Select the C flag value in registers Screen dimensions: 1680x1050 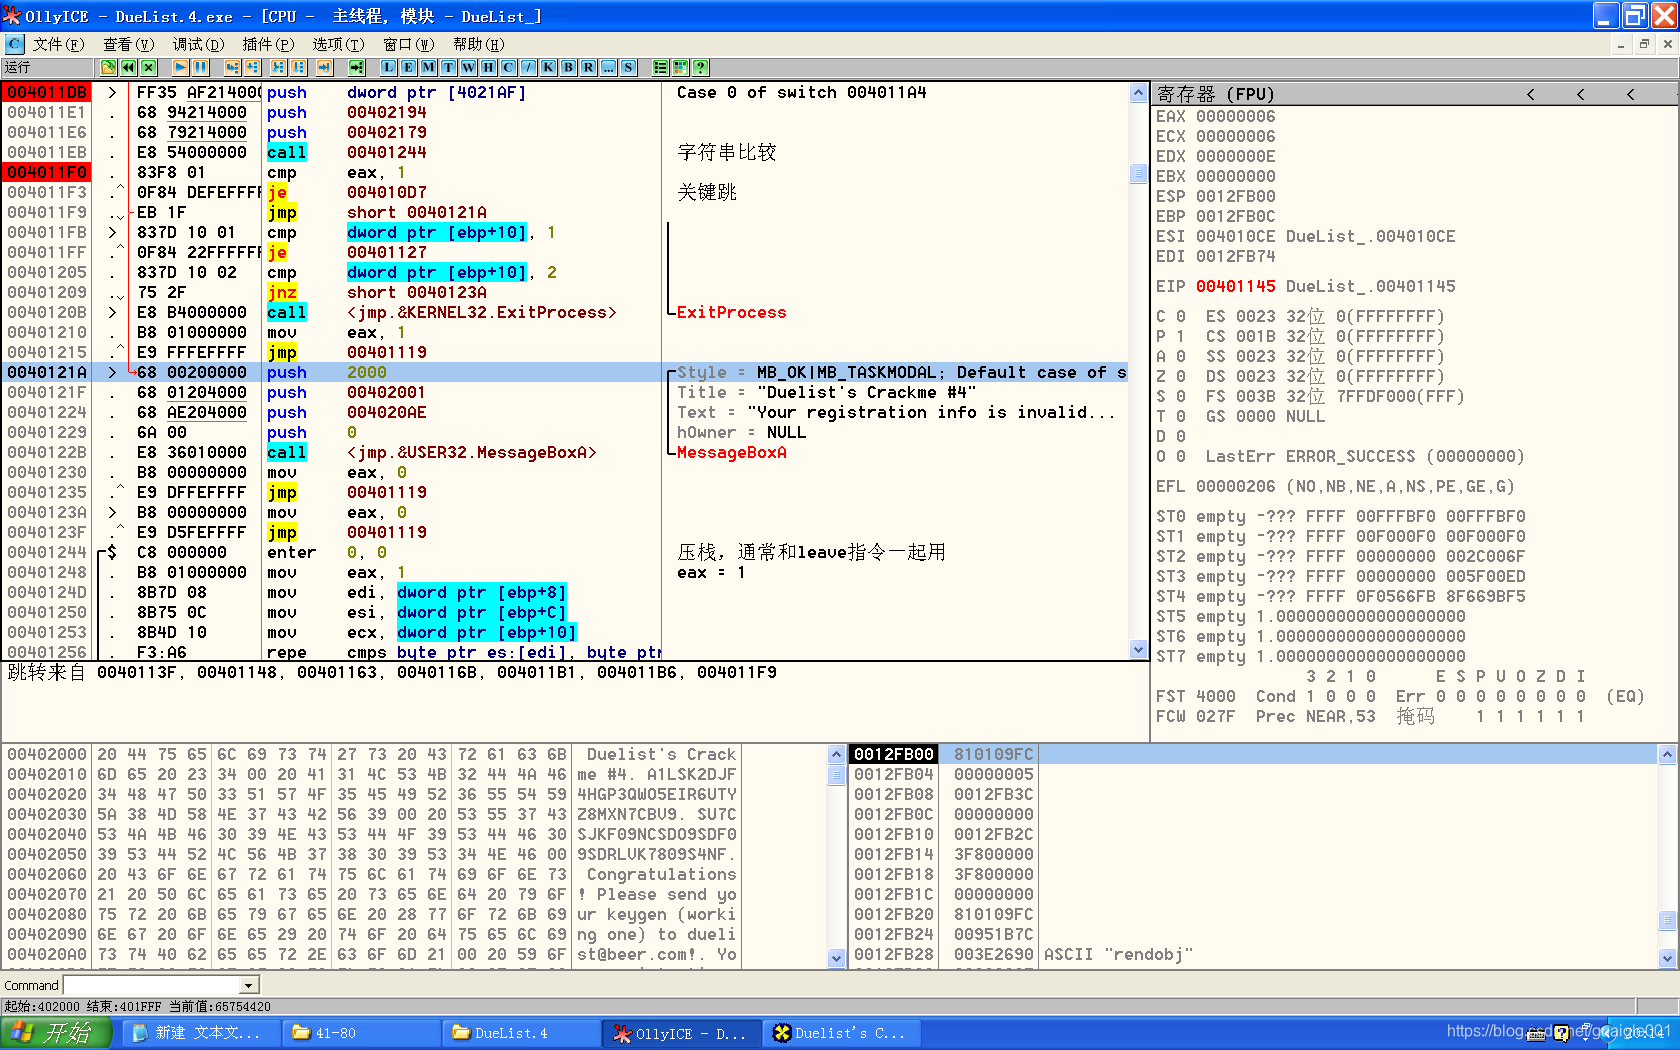1181,316
